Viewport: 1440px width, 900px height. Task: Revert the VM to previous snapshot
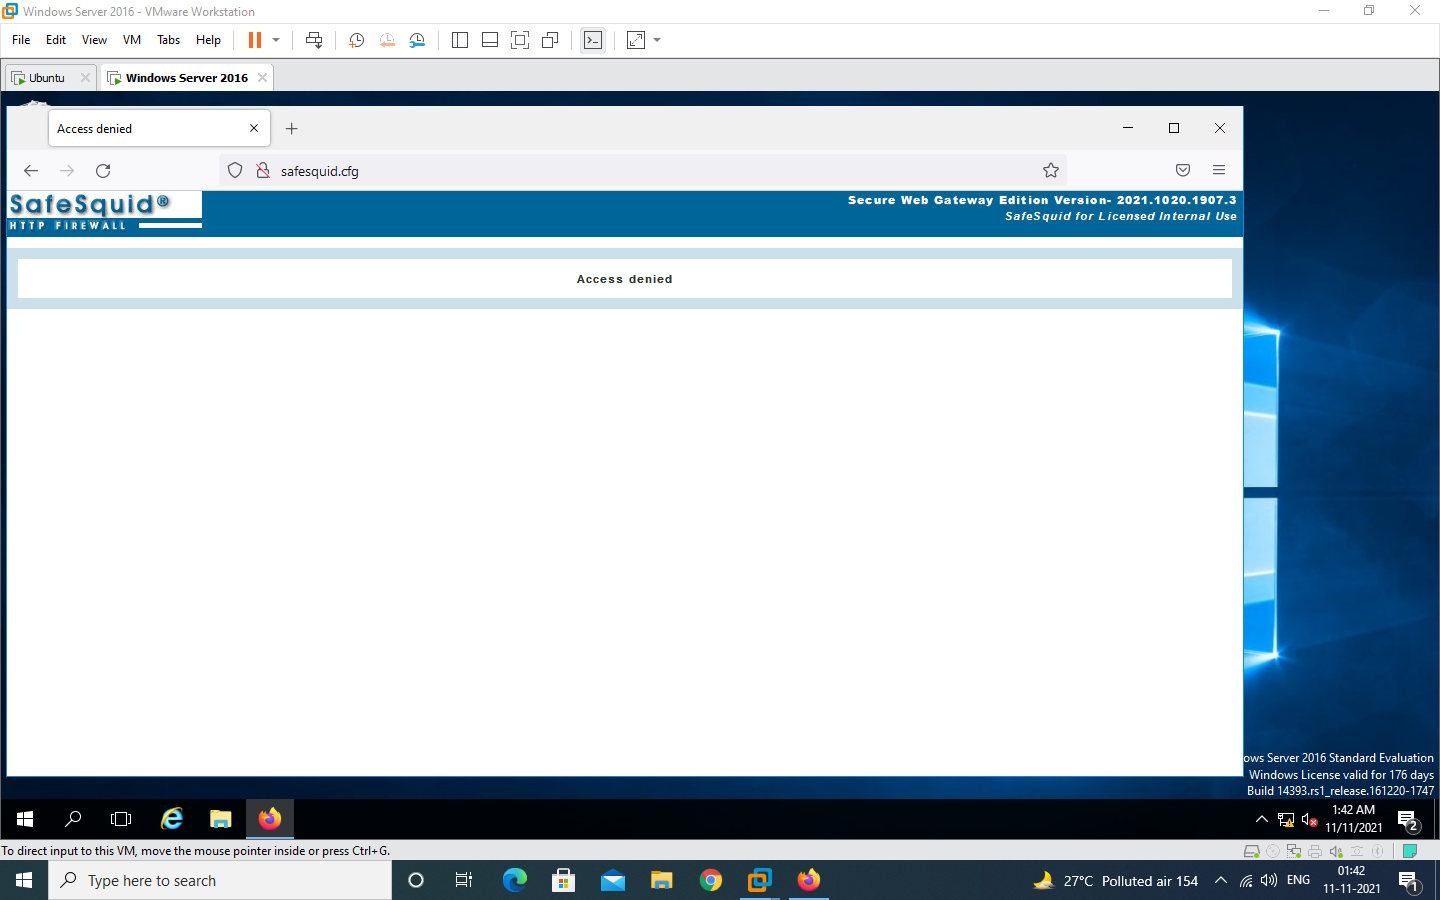[387, 40]
